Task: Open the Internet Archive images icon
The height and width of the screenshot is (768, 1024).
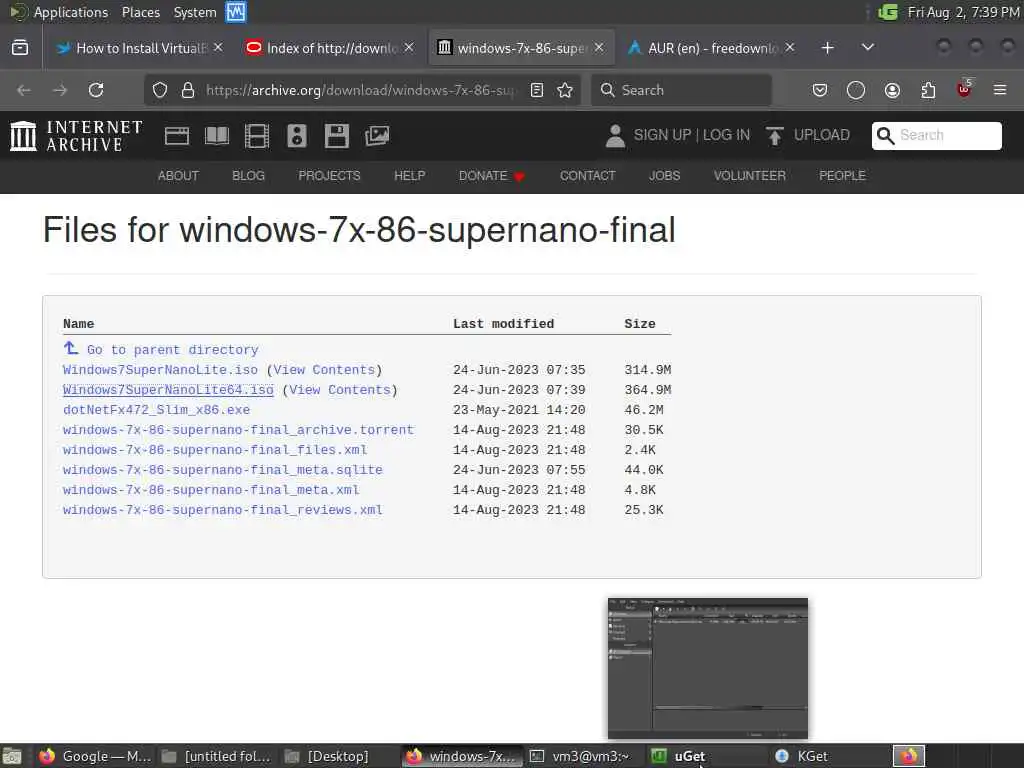Action: pos(377,136)
